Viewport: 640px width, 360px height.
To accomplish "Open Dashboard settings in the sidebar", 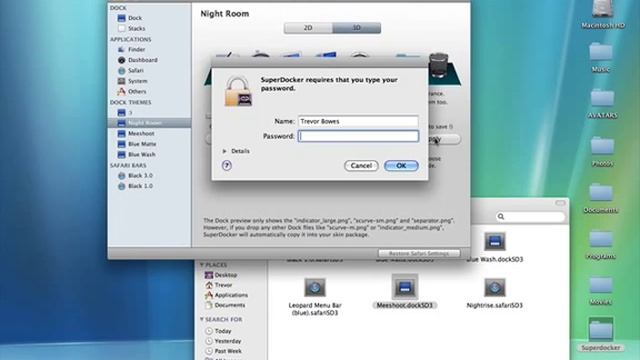I will coord(142,60).
